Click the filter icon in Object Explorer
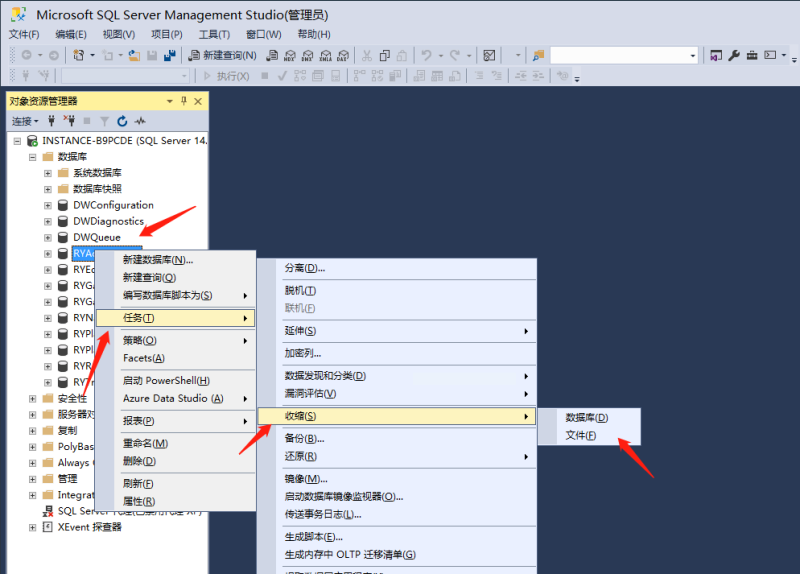 (105, 121)
